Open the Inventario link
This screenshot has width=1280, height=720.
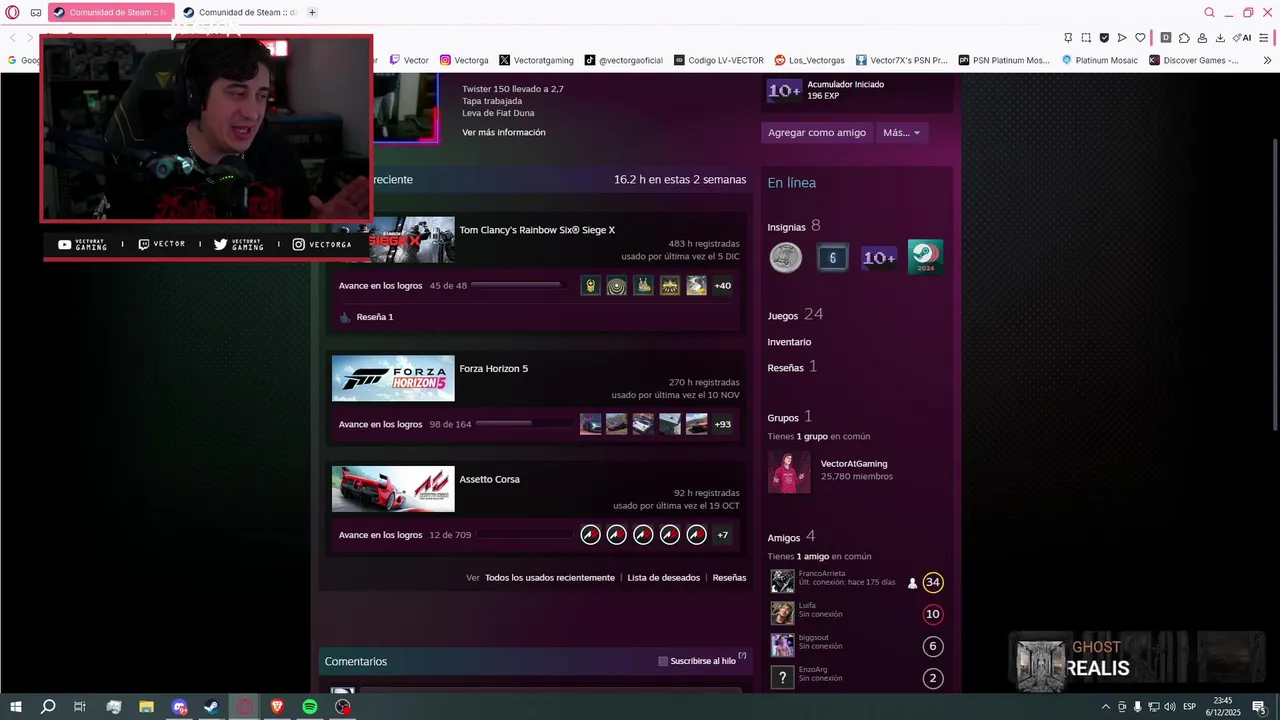point(789,342)
